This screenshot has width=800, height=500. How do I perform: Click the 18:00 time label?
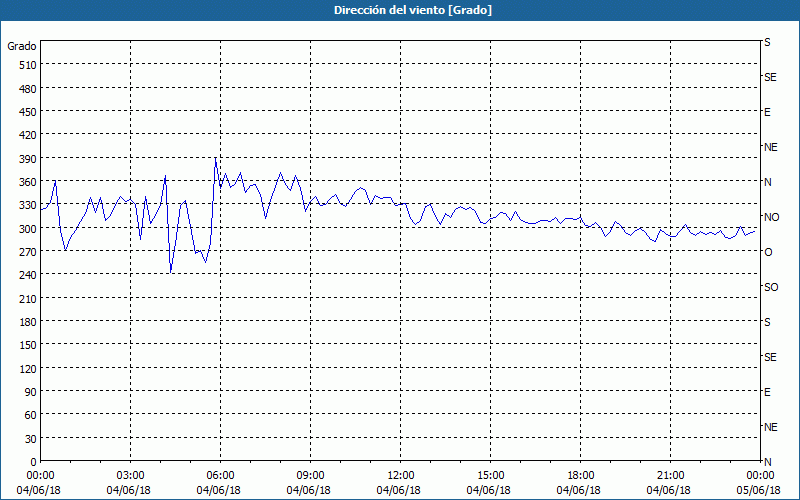tap(579, 476)
